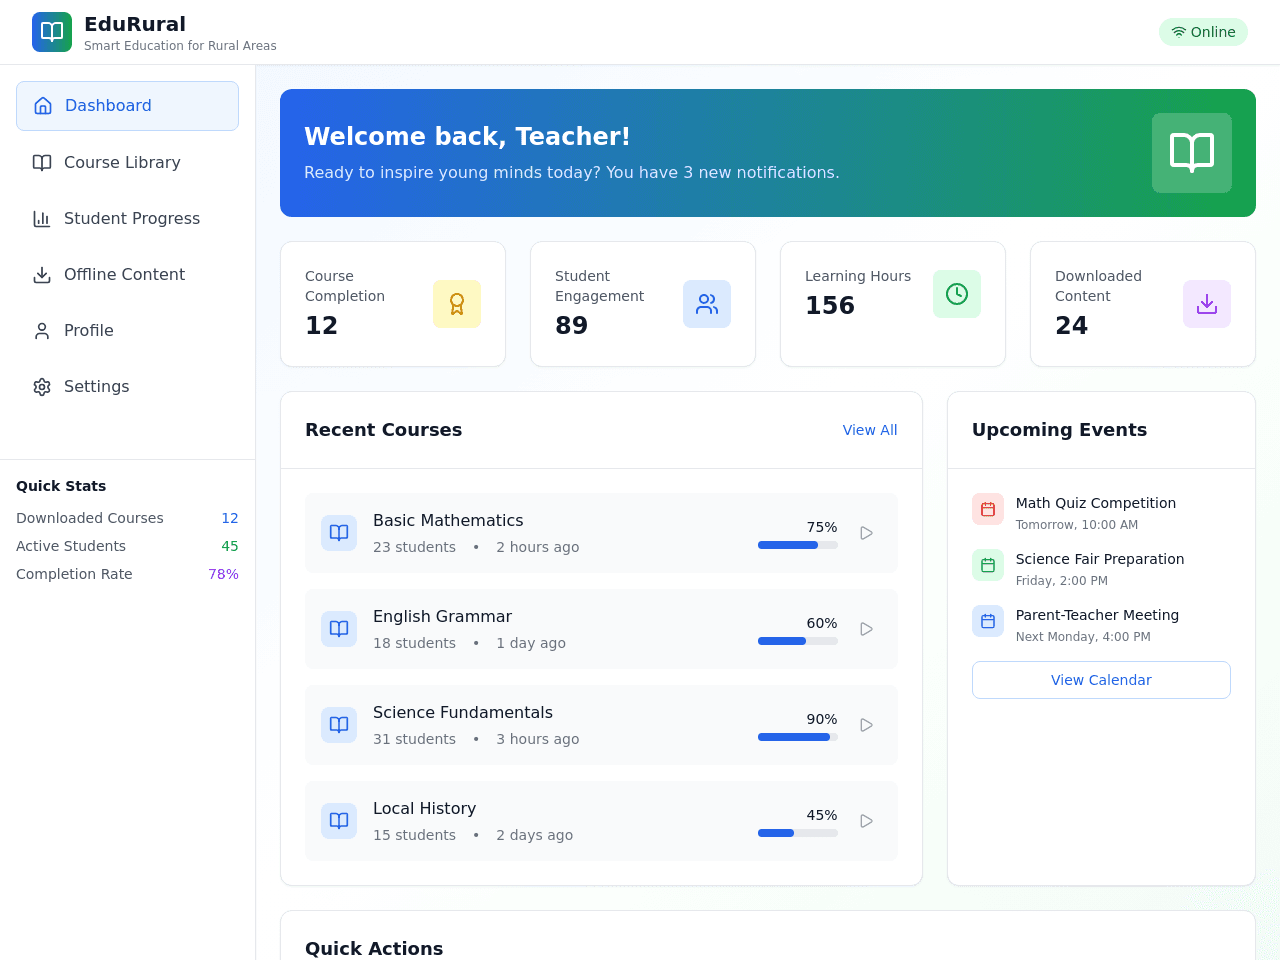
Task: Click the Local History 45% progress bar
Action: (798, 833)
